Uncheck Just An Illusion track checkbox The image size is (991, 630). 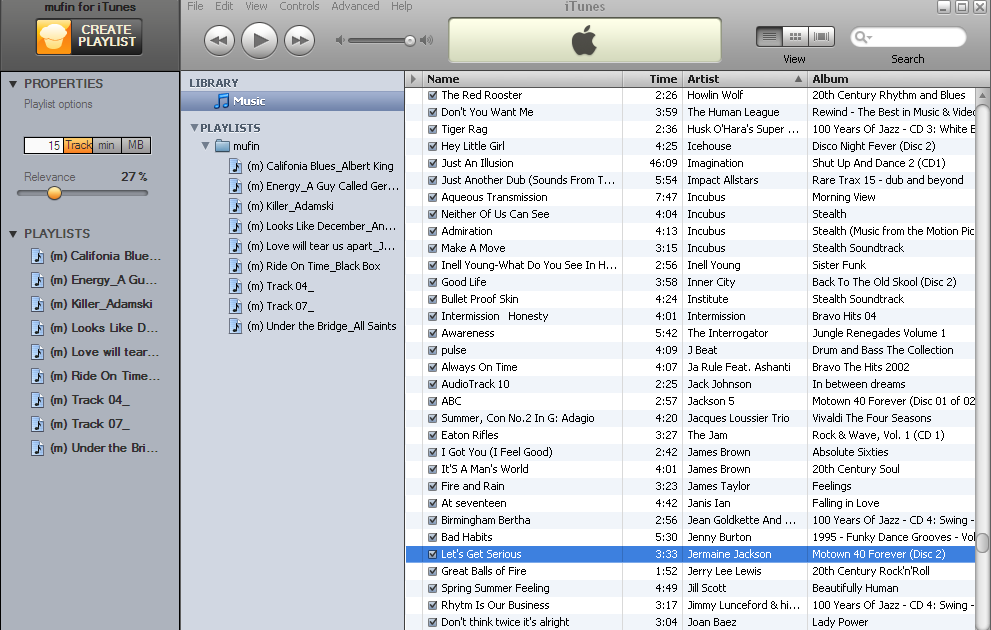pyautogui.click(x=433, y=164)
